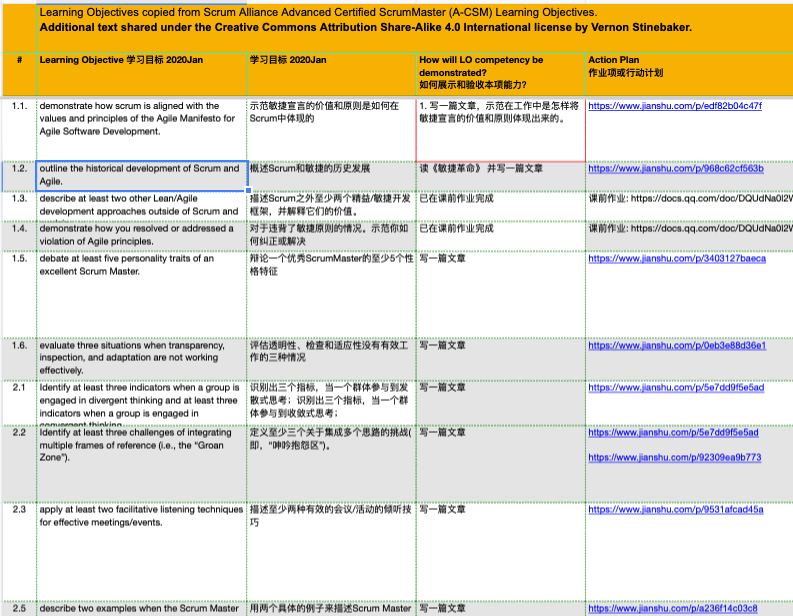Select cell '描述Scrum之外至少两个精益/敏捷开发框架'
The width and height of the screenshot is (793, 616).
pyautogui.click(x=331, y=206)
